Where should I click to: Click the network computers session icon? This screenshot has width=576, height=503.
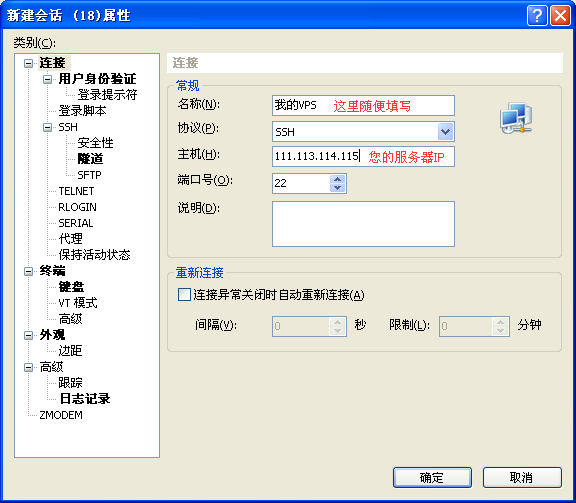click(x=516, y=118)
